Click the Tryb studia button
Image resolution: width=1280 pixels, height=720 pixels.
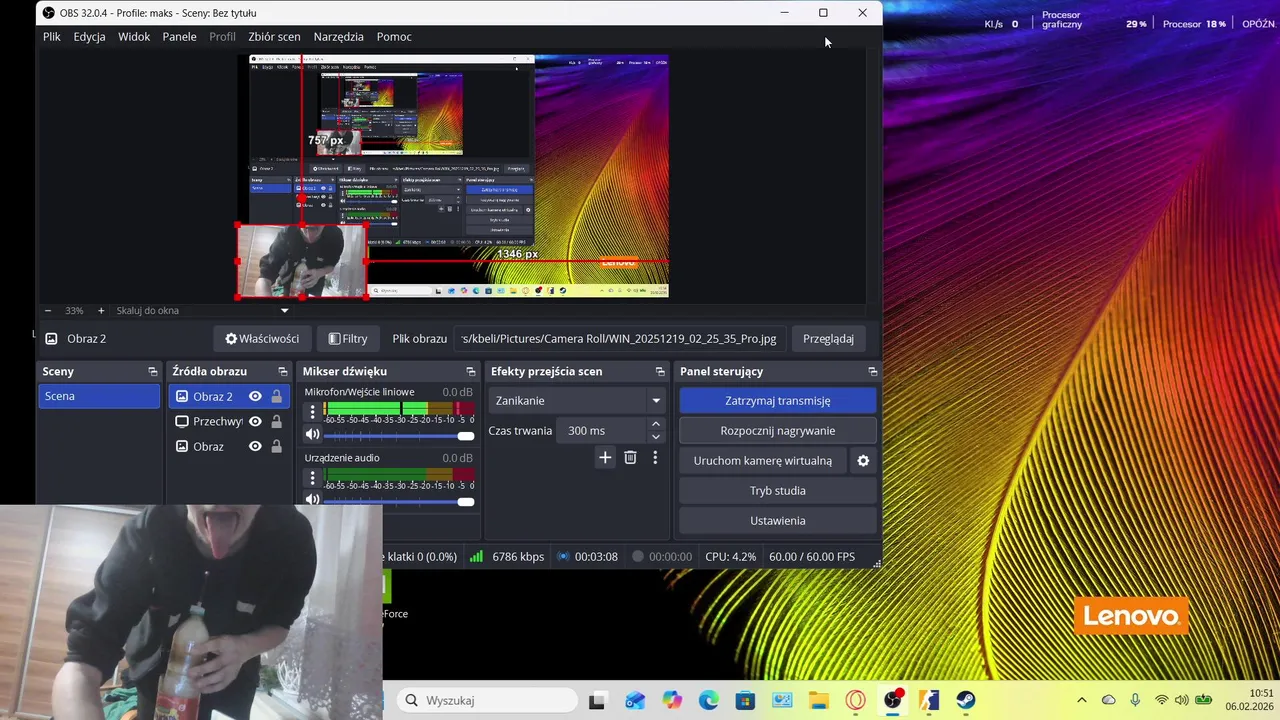(x=778, y=490)
